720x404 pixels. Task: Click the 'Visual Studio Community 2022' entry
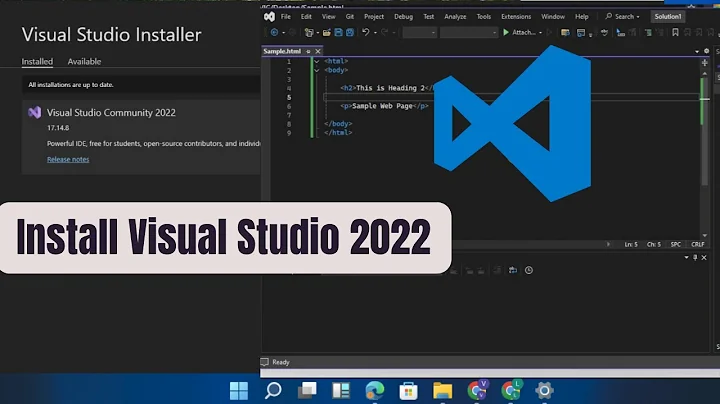(111, 112)
